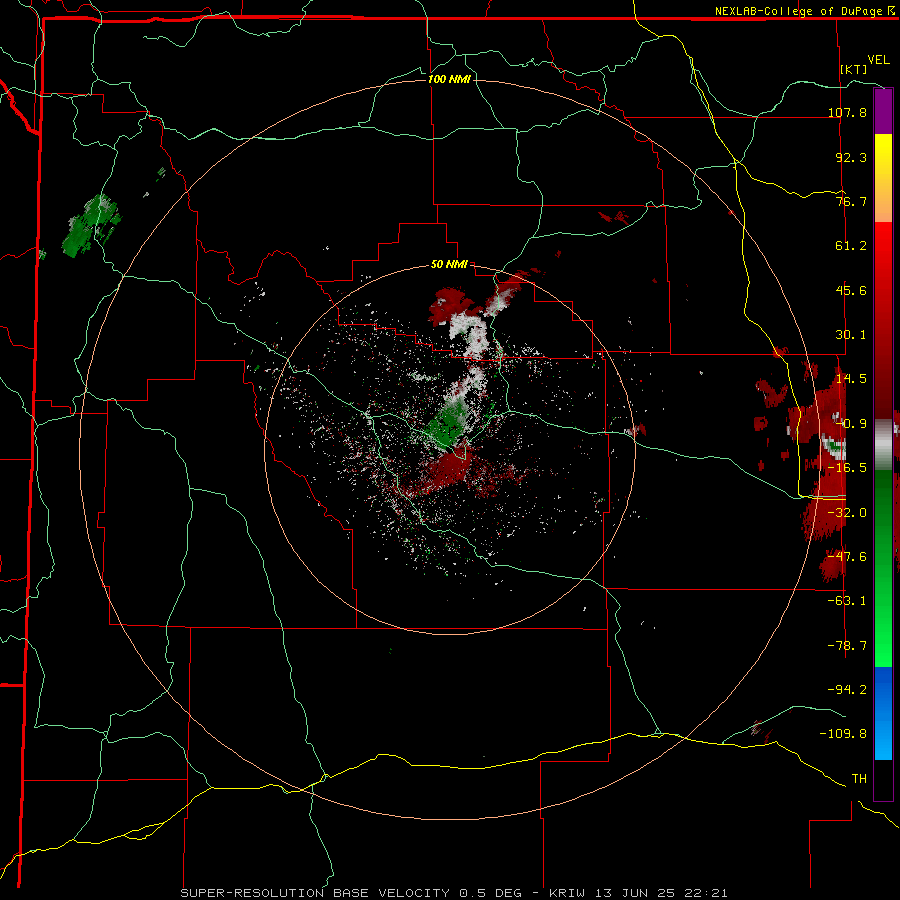Click the 14.5 scale value
900x900 pixels.
(x=851, y=379)
